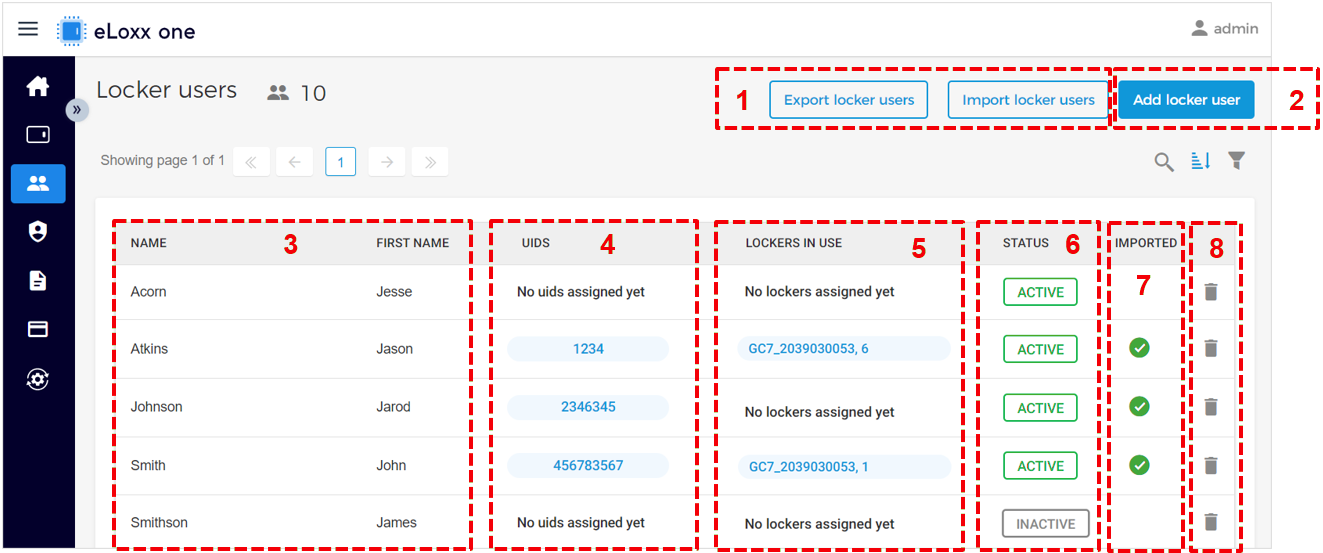Select the locker users sidebar icon
Viewport: 1323px width, 553px height.
[38, 183]
